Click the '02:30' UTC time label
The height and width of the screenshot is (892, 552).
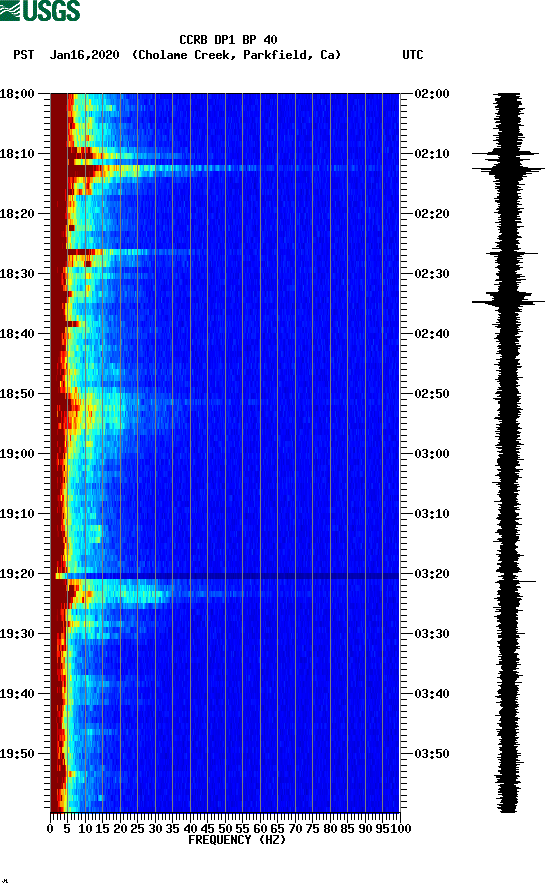click(432, 274)
